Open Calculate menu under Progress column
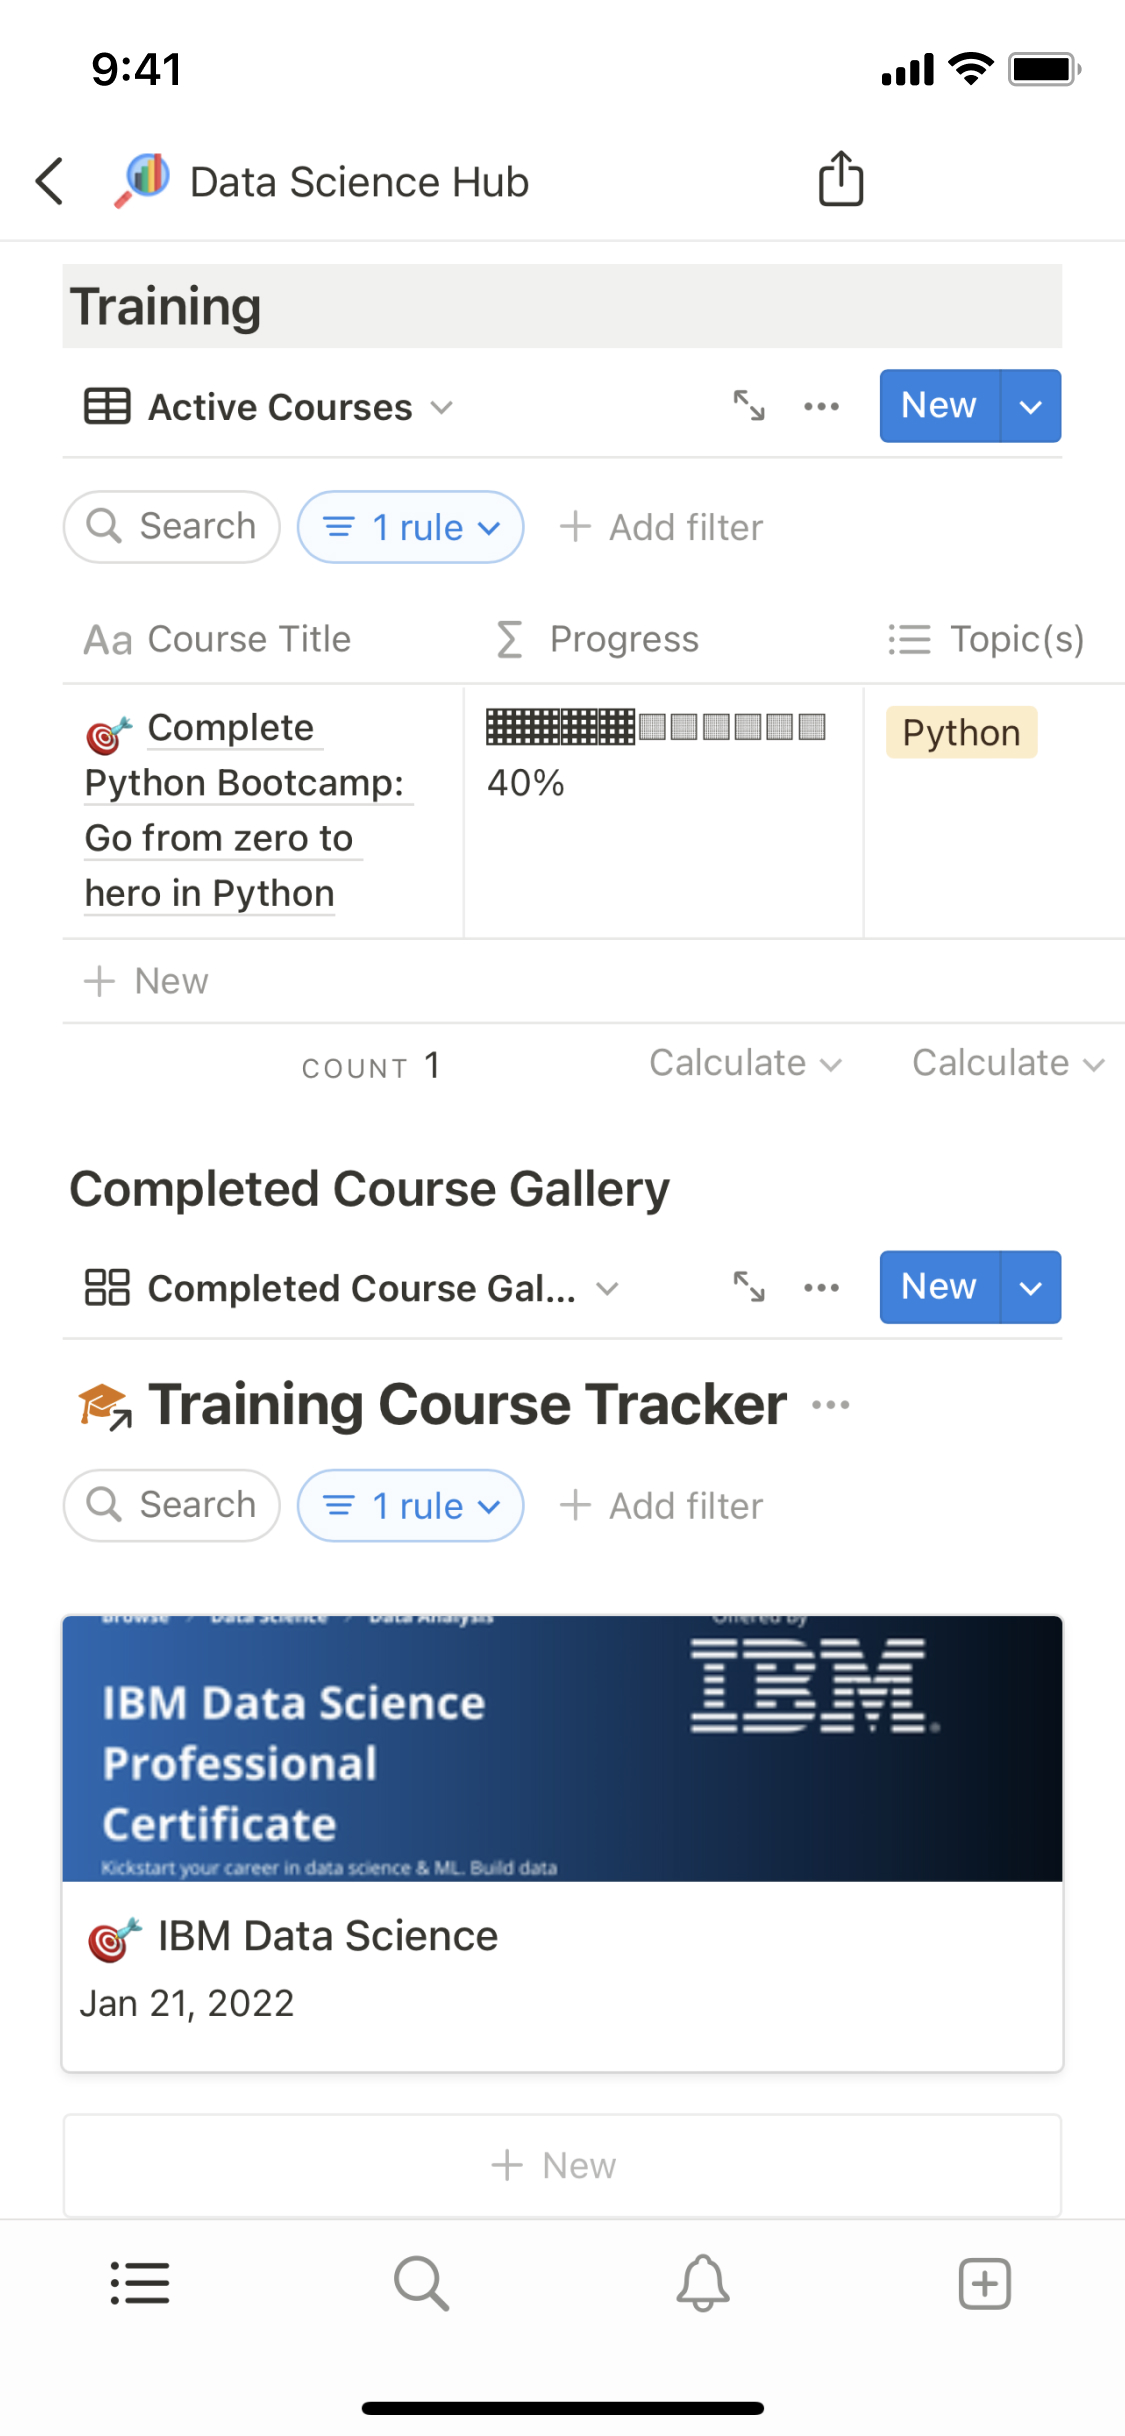1125x2436 pixels. click(x=745, y=1063)
